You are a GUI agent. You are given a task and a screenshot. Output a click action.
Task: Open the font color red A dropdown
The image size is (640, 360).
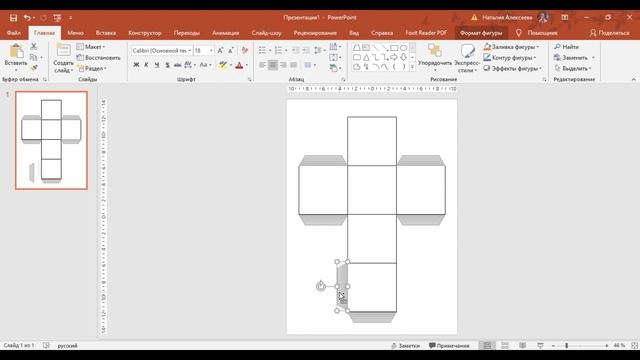click(x=247, y=65)
